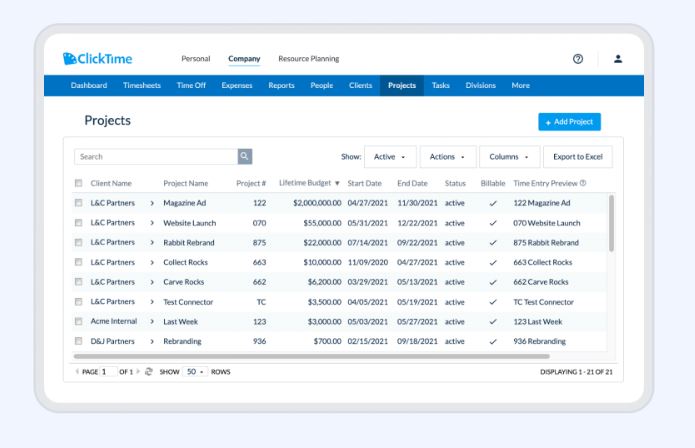Switch to the Personal tab
This screenshot has height=448, width=695.
(x=195, y=58)
